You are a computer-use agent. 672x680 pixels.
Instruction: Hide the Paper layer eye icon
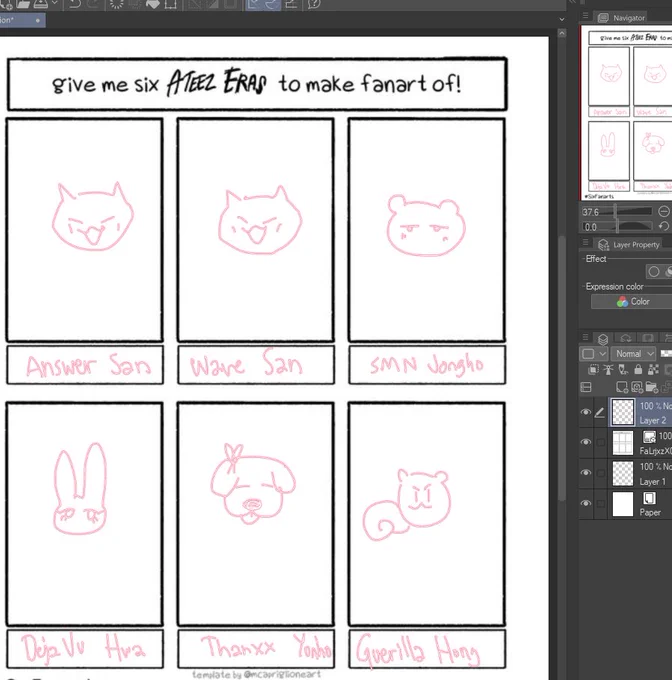tap(586, 503)
